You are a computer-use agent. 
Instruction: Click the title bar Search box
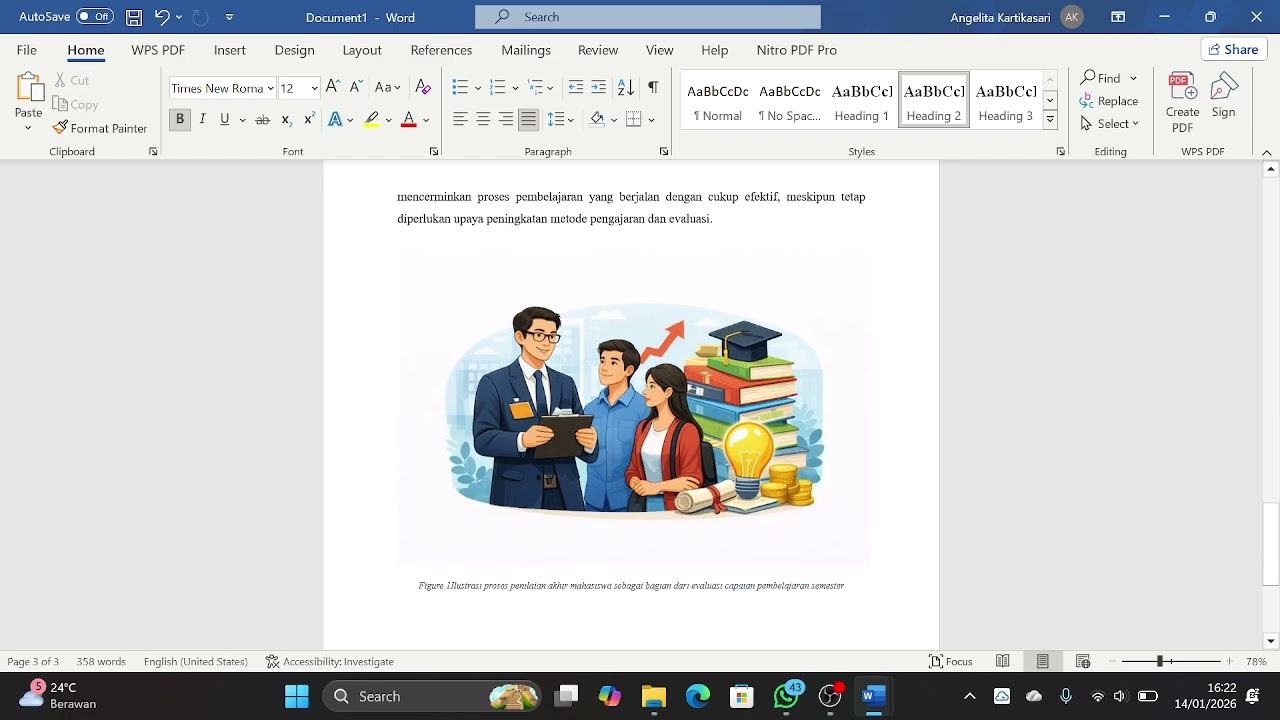[648, 17]
